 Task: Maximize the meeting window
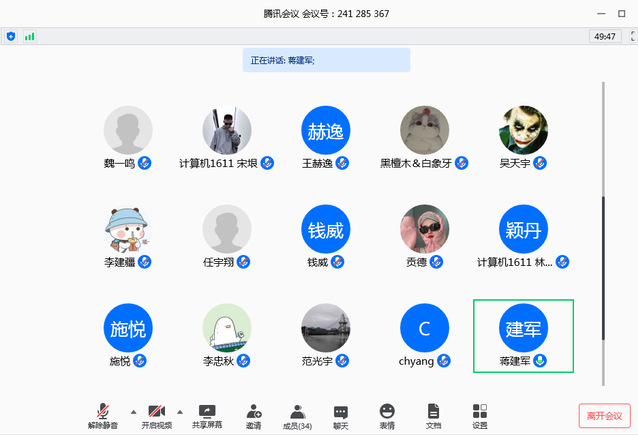[622, 14]
